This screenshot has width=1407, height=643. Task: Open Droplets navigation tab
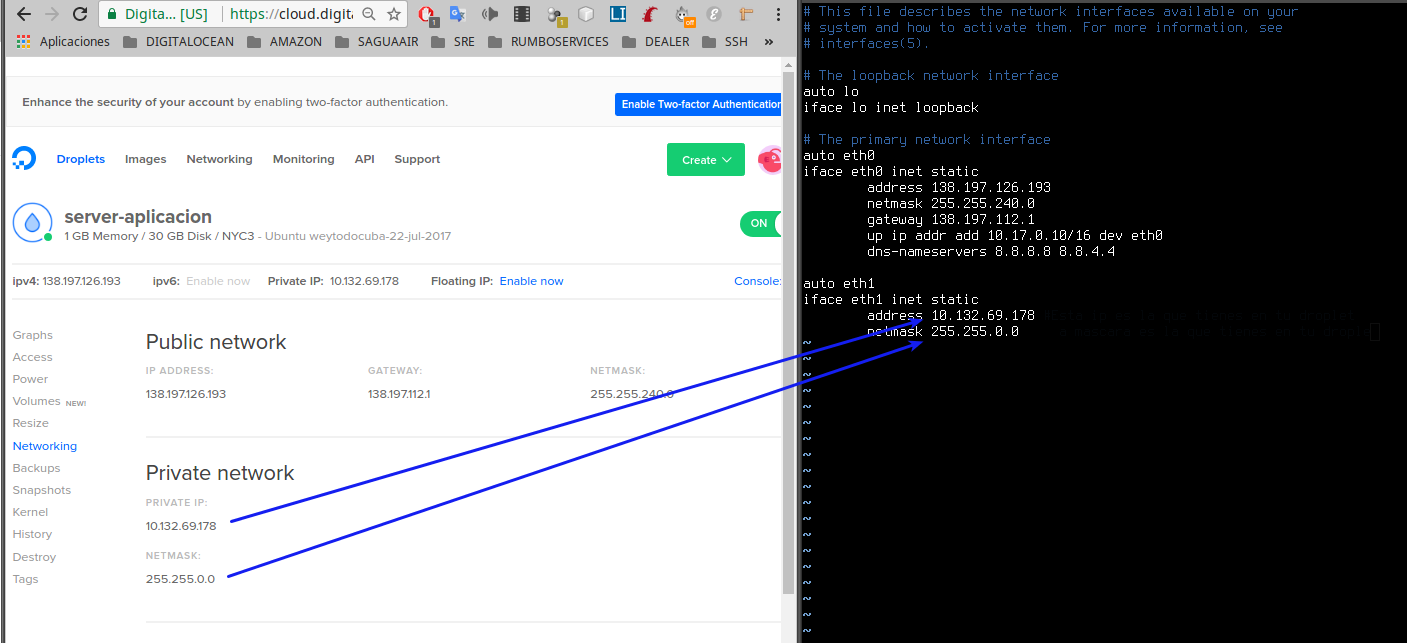click(81, 159)
